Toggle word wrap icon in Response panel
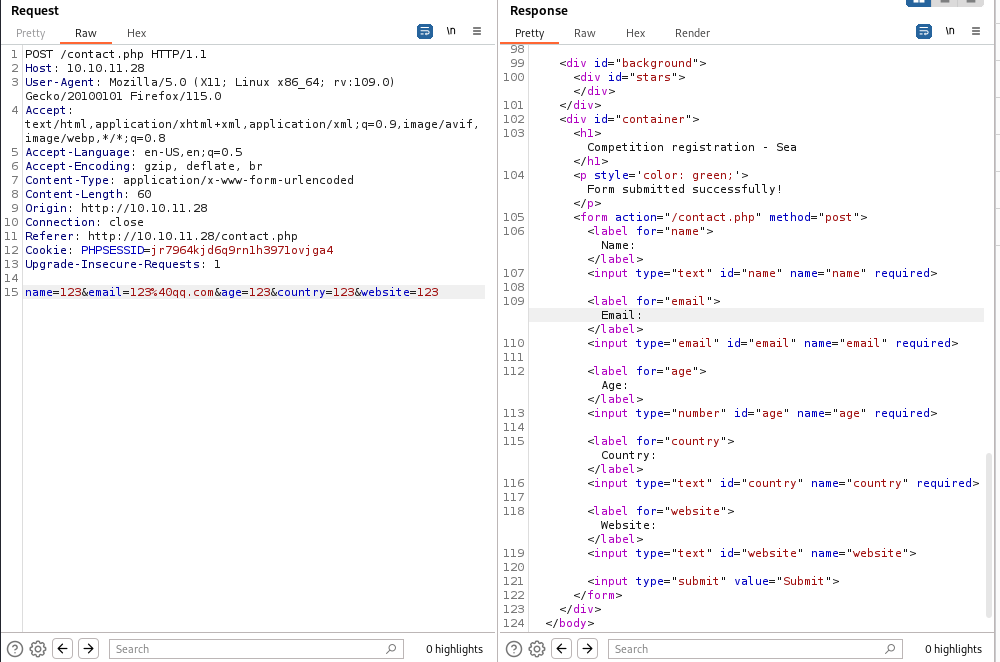1000x662 pixels. (923, 31)
